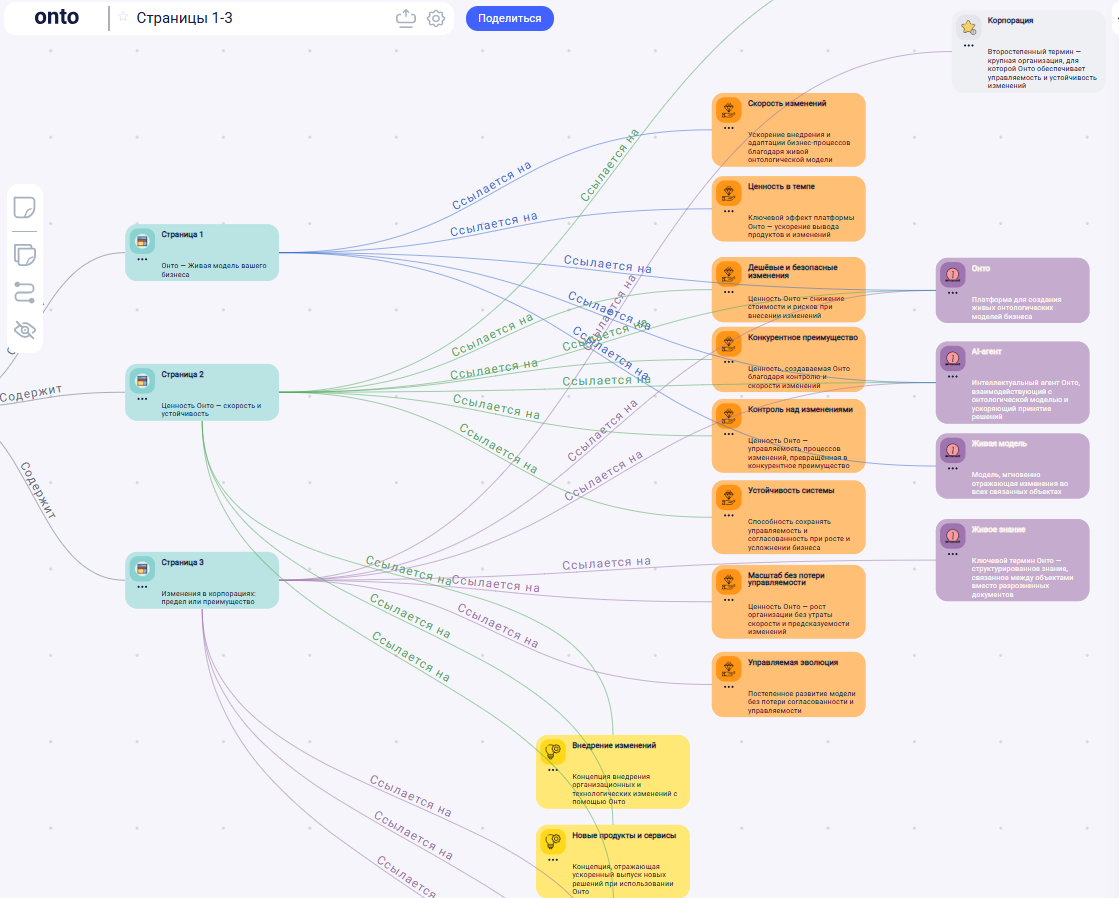Click the Ценность в темпе node icon
Image resolution: width=1119 pixels, height=898 pixels.
click(x=729, y=192)
